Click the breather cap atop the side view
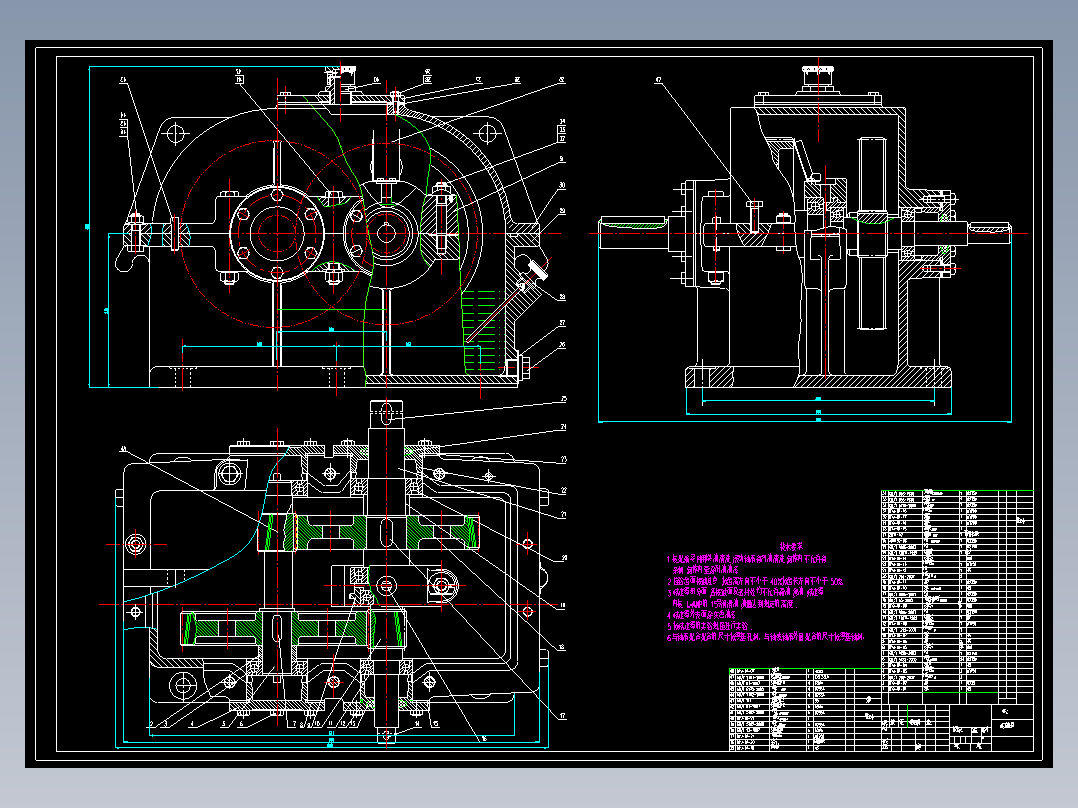This screenshot has height=808, width=1078. 817,78
